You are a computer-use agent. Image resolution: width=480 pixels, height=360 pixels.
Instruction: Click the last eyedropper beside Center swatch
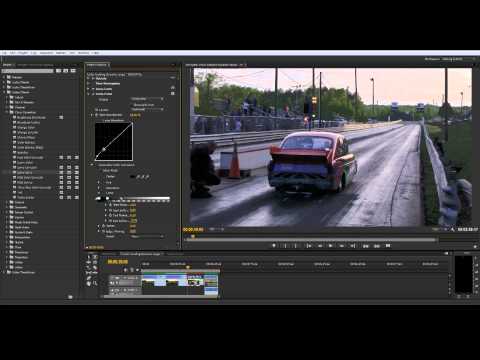tap(147, 177)
